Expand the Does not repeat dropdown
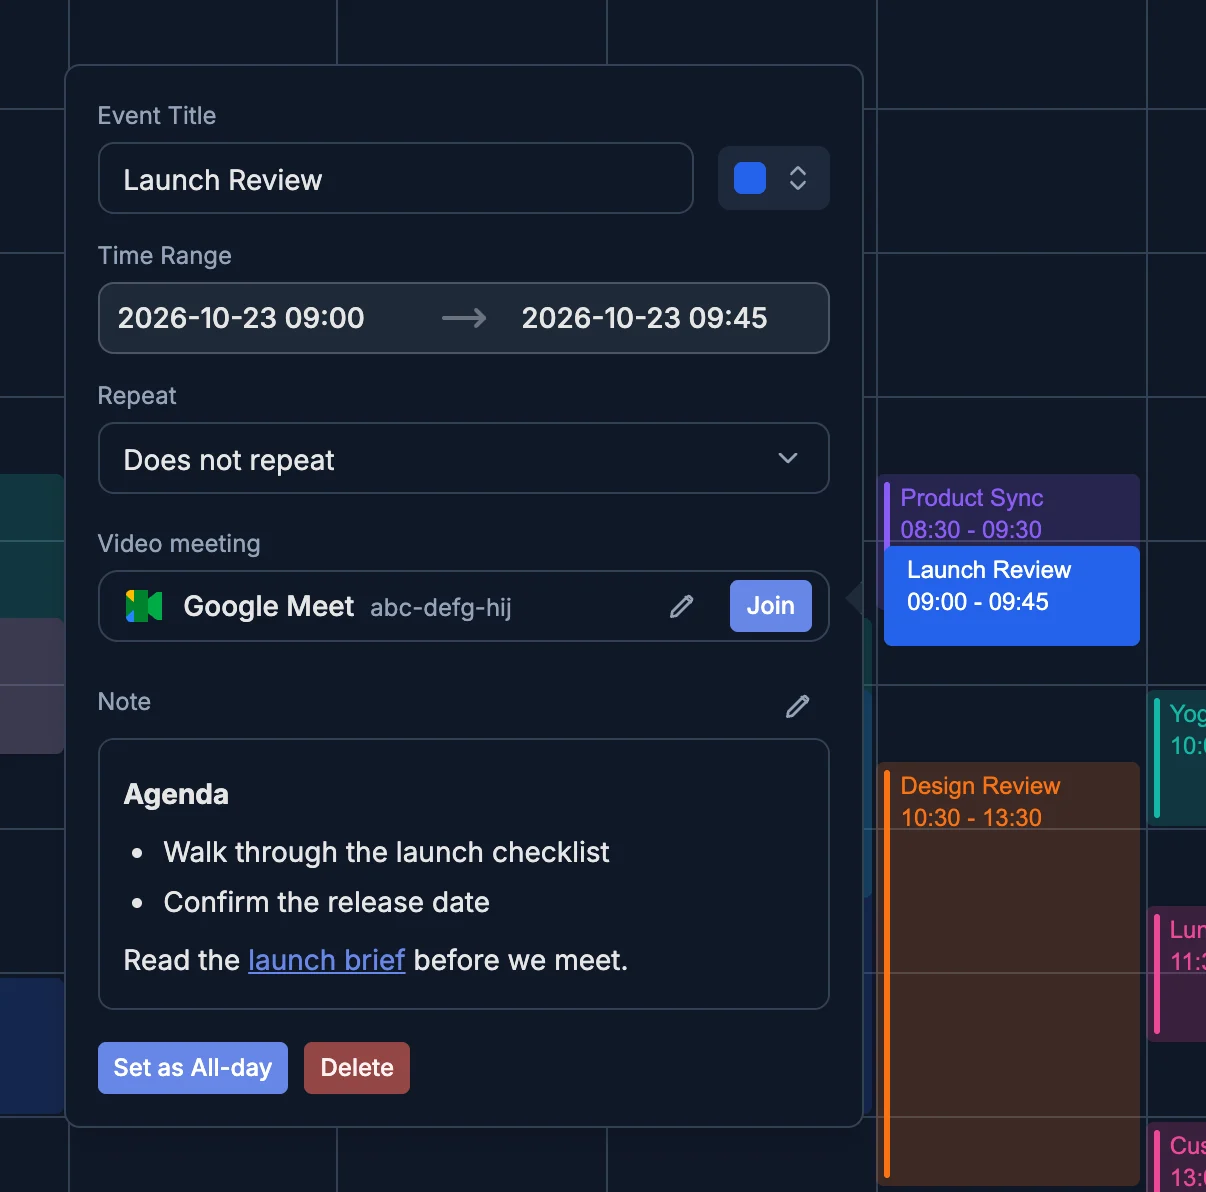The width and height of the screenshot is (1206, 1192). coord(464,458)
